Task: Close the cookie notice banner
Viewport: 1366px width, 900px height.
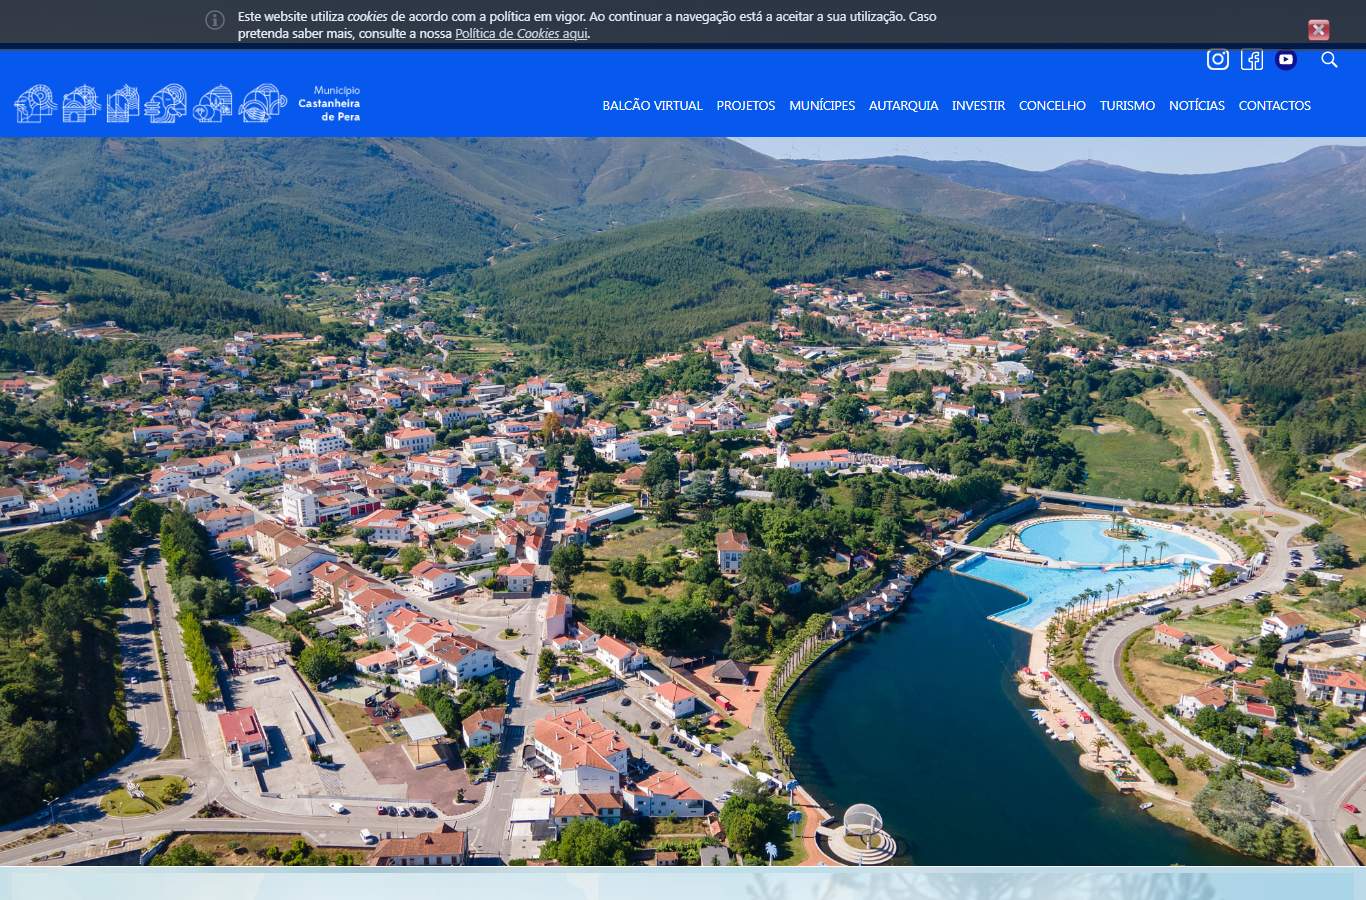Action: click(x=1319, y=30)
